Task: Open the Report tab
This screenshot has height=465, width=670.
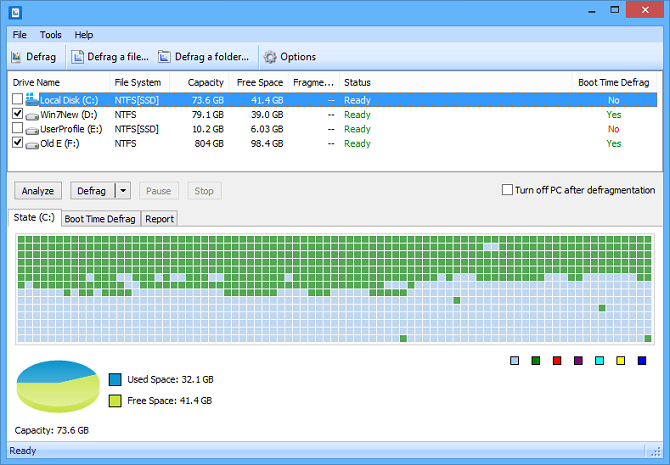Action: [159, 218]
